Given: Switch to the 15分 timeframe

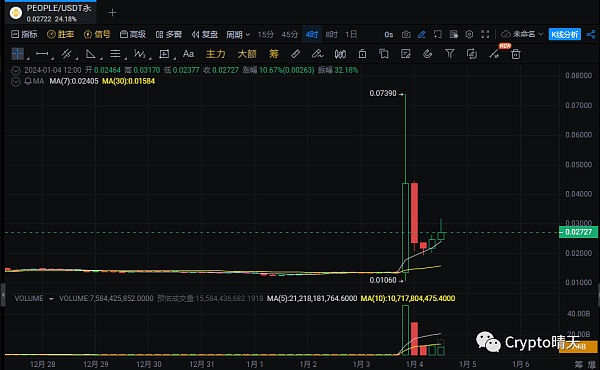Looking at the screenshot, I should [266, 34].
